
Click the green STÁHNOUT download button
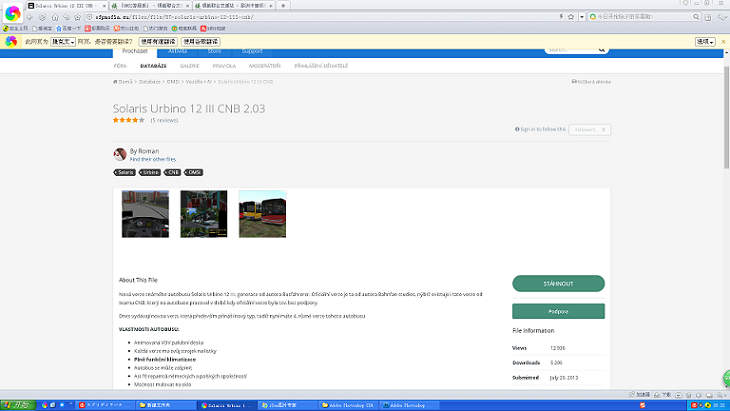(558, 284)
